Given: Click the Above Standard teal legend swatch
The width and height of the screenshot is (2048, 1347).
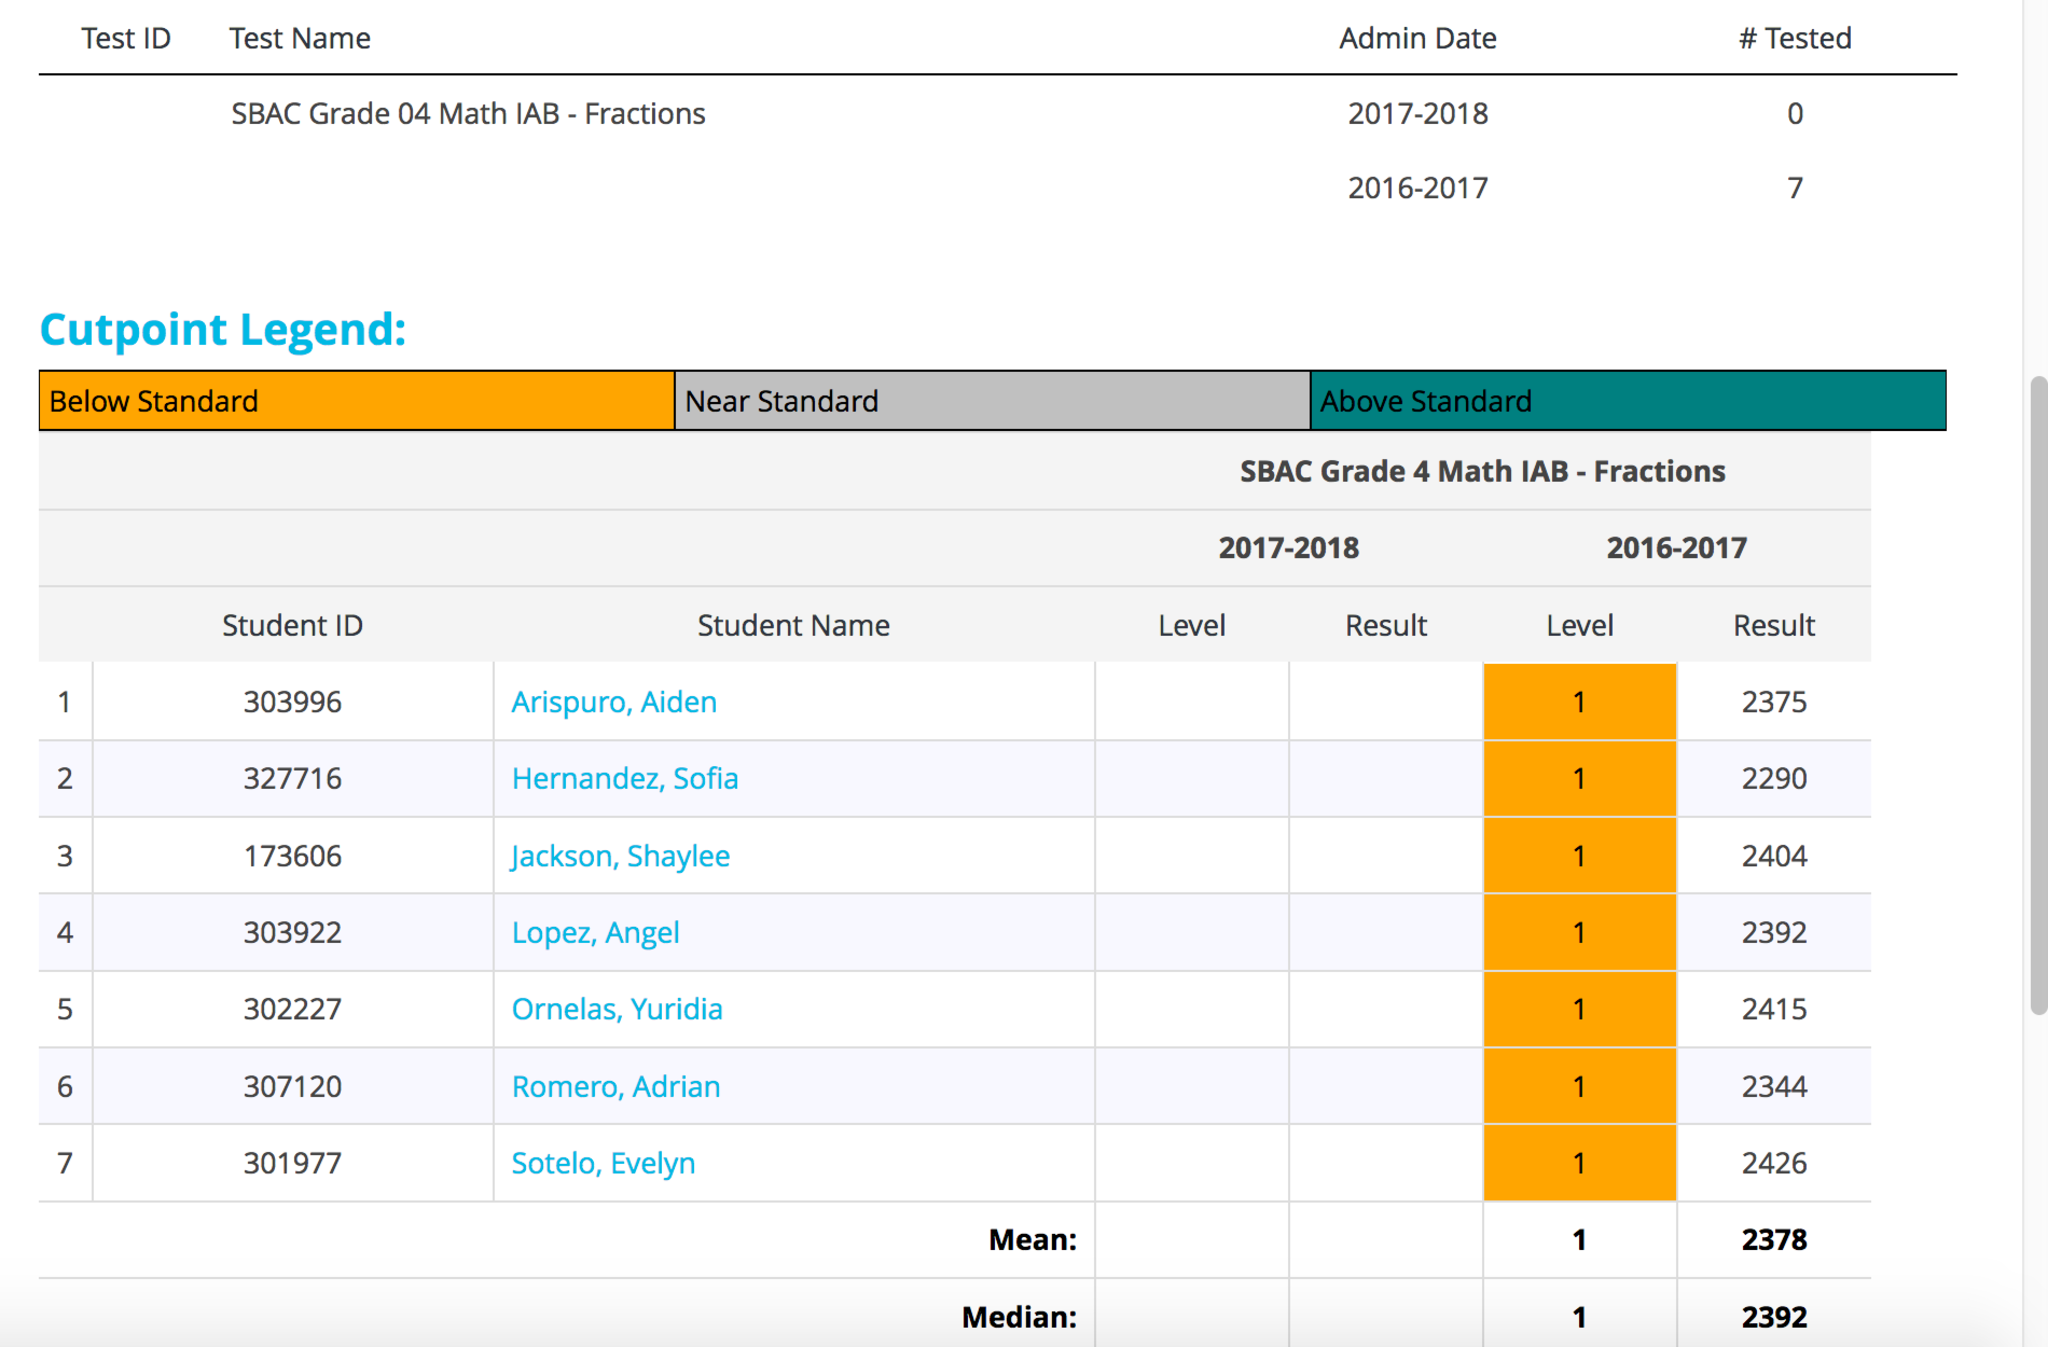Looking at the screenshot, I should (x=1627, y=401).
